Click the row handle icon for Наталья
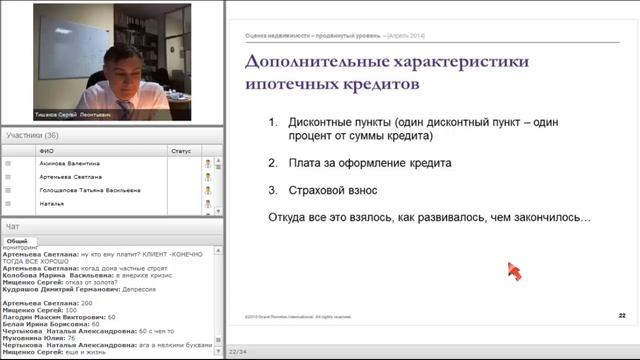The width and height of the screenshot is (640, 360). click(8, 204)
